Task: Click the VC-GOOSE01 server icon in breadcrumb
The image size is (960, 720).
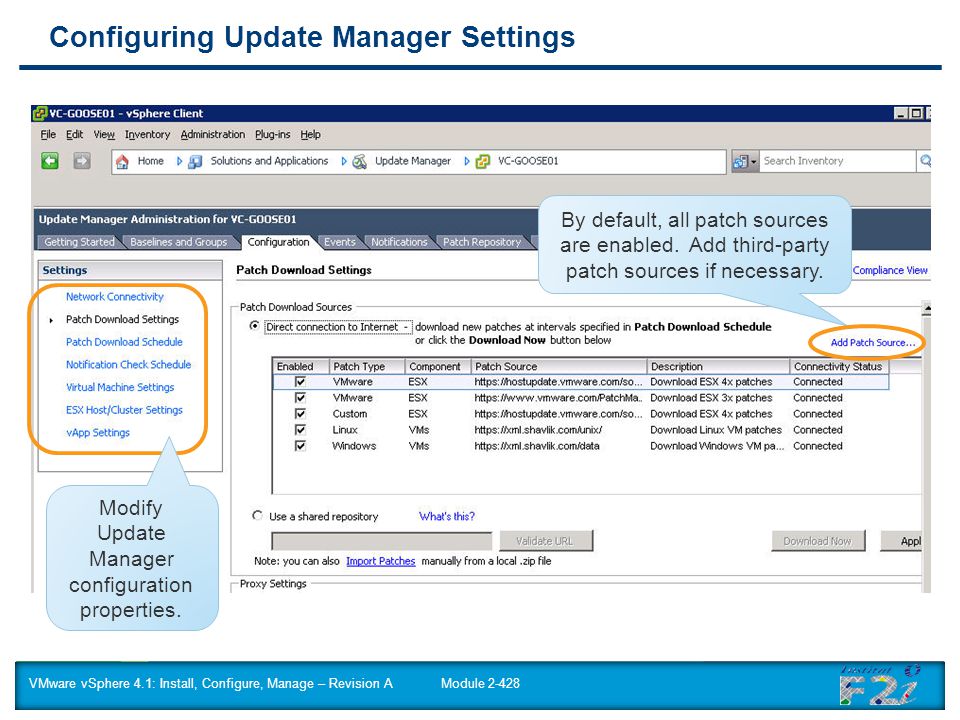Action: pyautogui.click(x=482, y=162)
